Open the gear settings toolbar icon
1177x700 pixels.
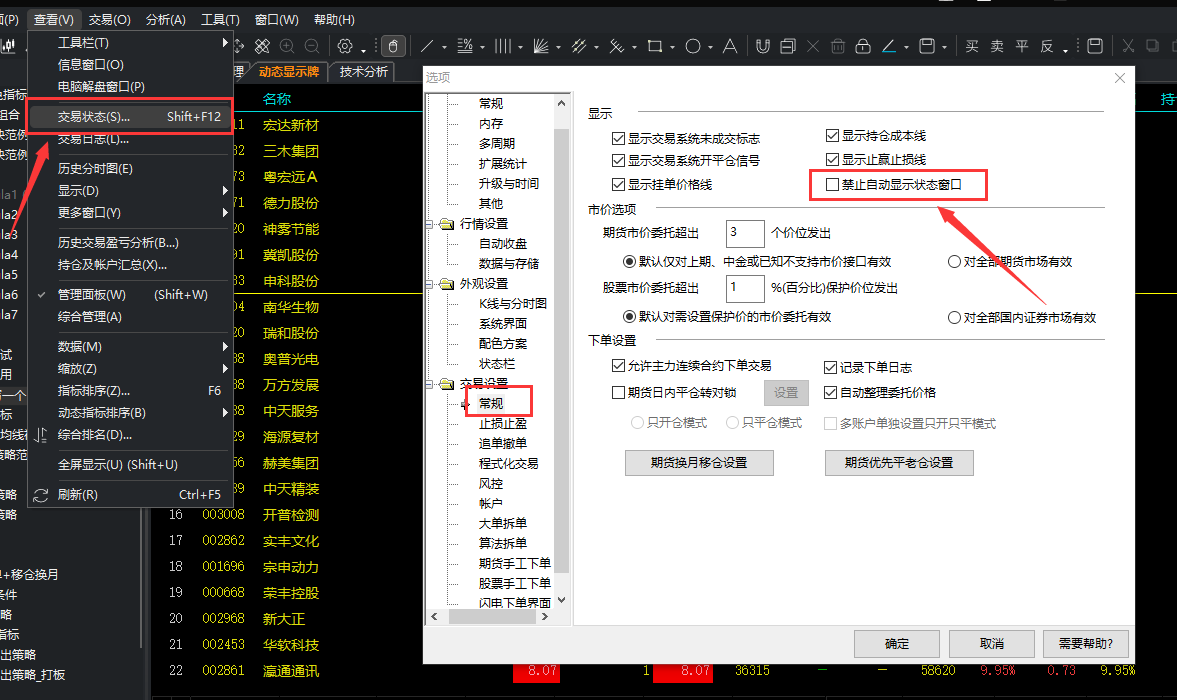click(x=345, y=47)
